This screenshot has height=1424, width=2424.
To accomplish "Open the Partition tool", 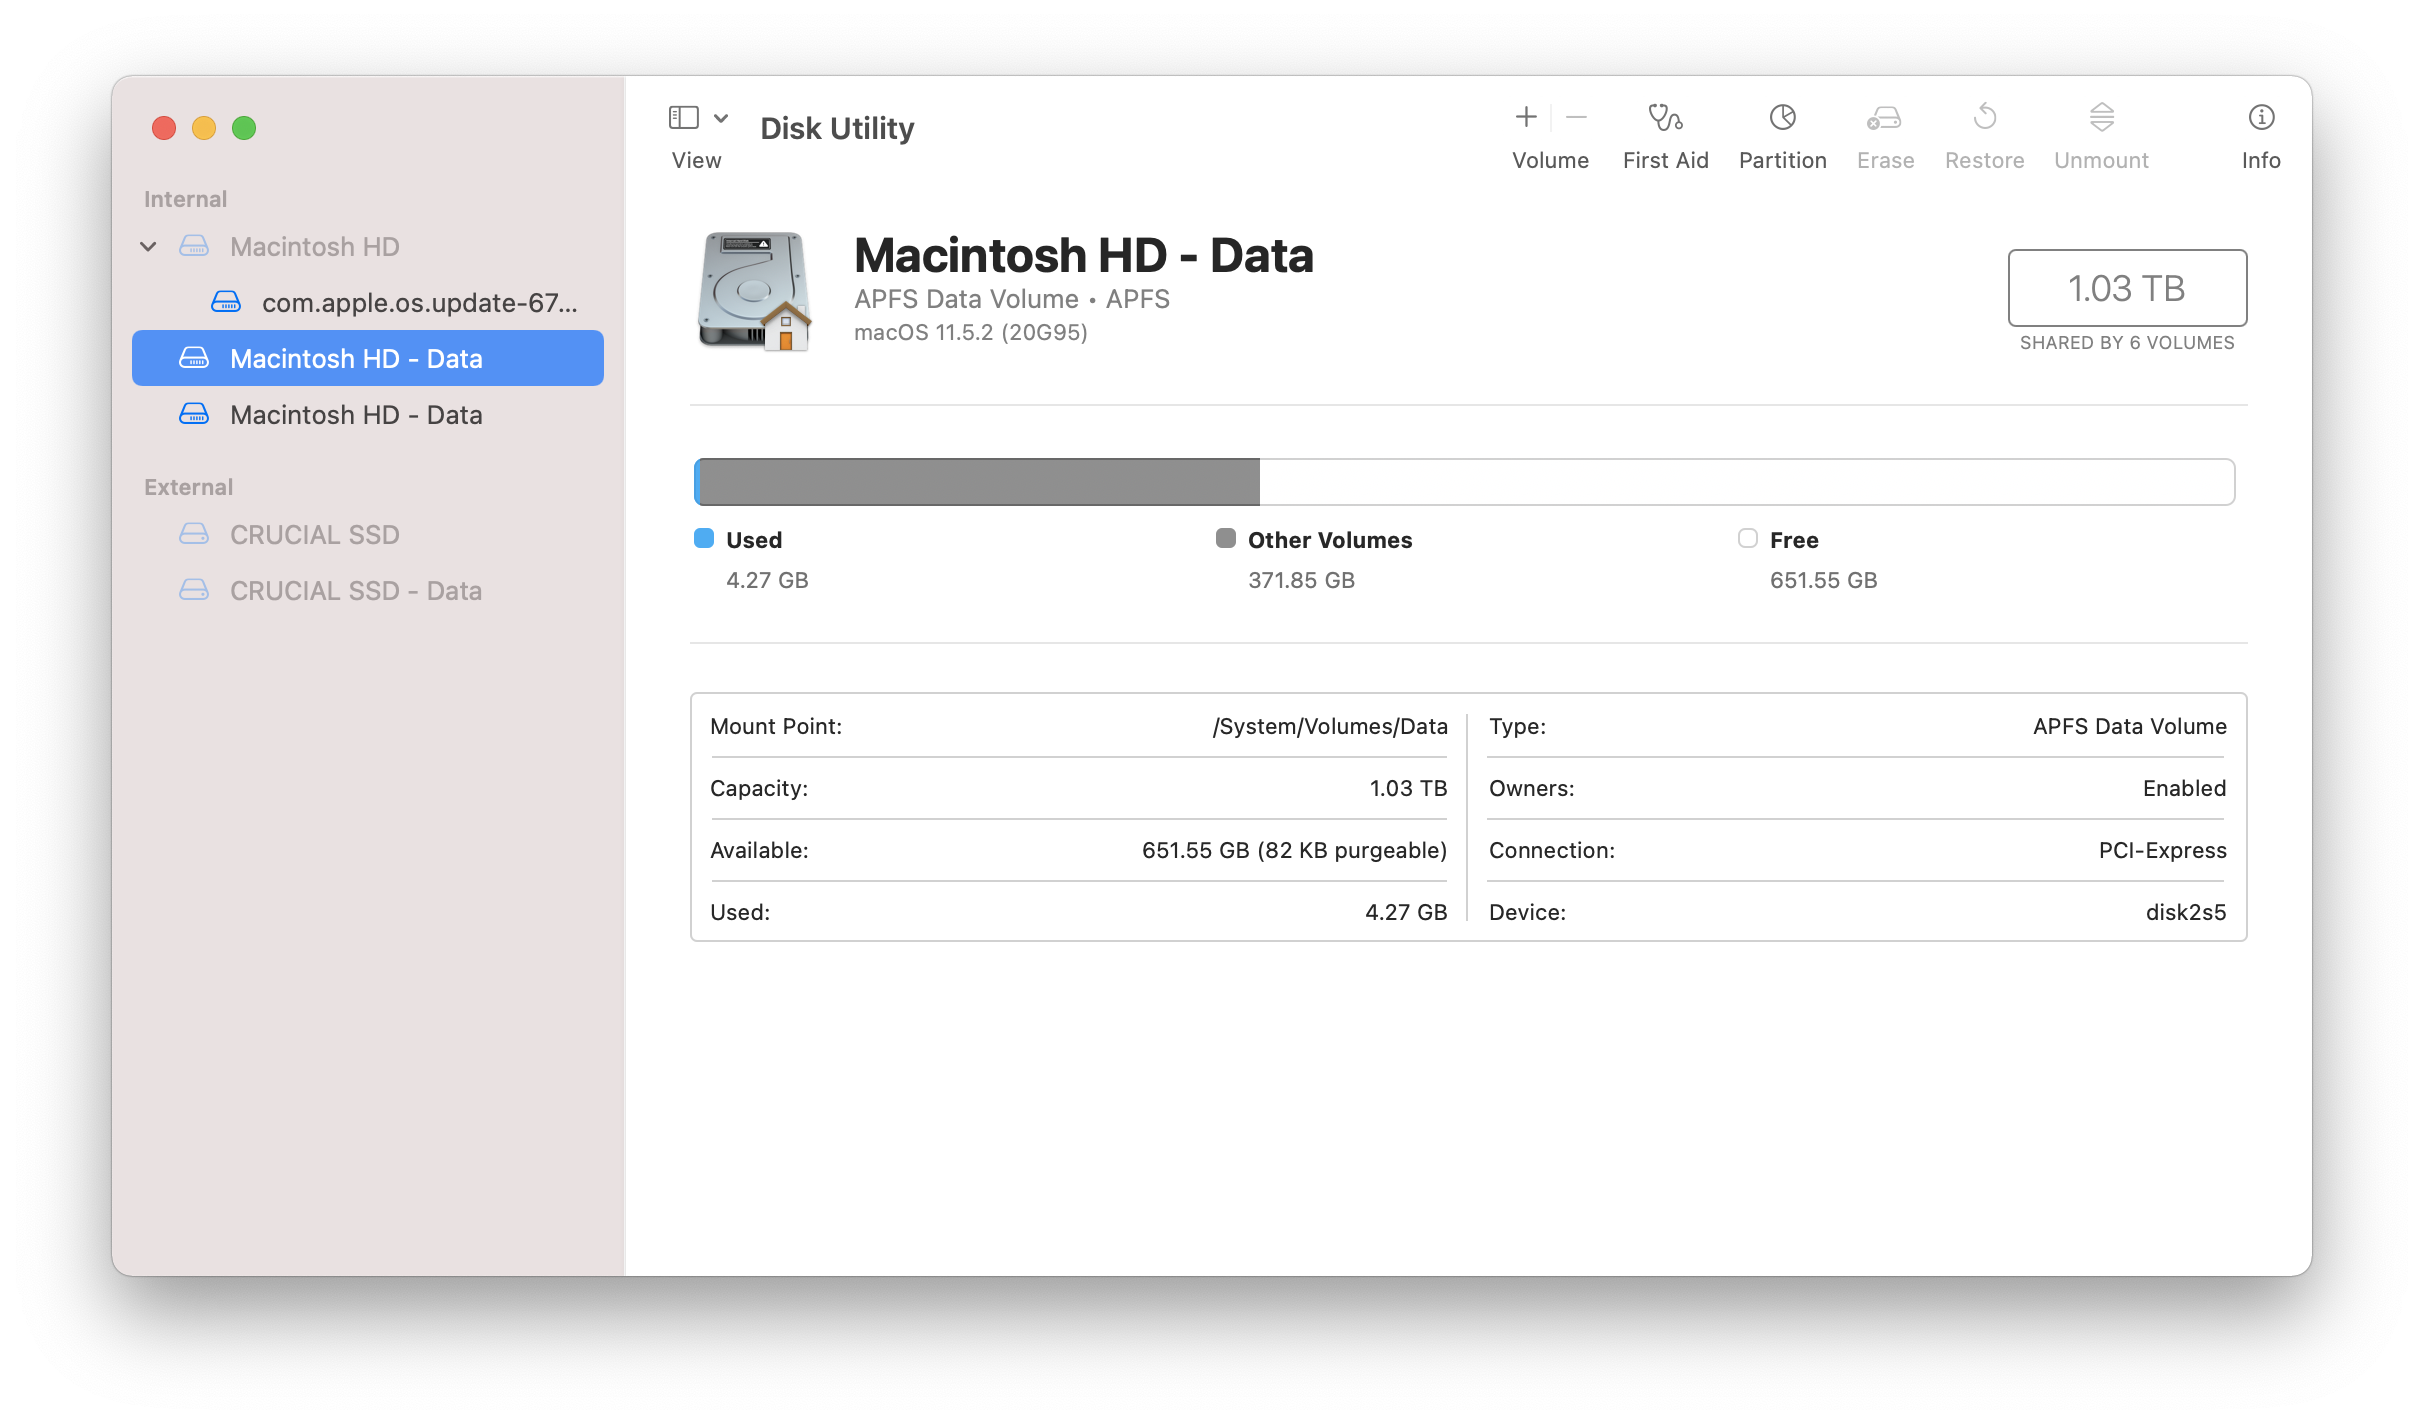I will pyautogui.click(x=1782, y=118).
